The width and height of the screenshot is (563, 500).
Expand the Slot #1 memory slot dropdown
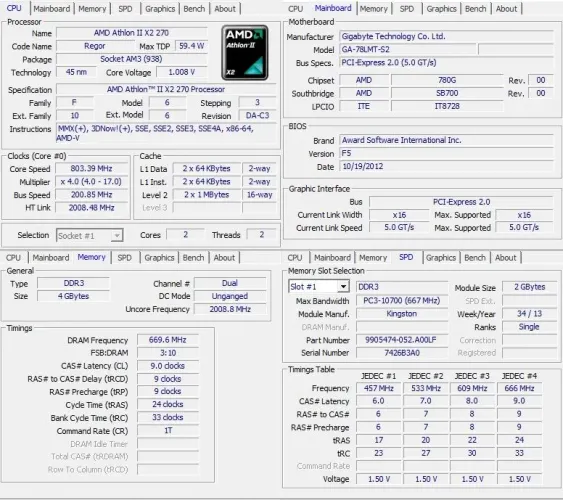click(x=319, y=286)
